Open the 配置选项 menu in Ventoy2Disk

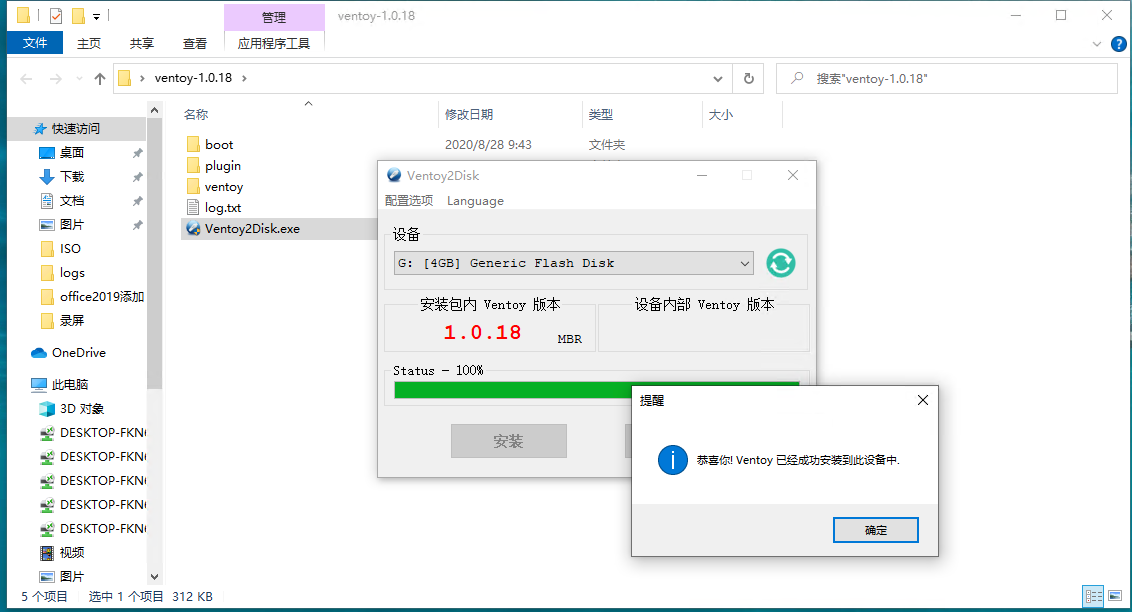click(x=409, y=201)
